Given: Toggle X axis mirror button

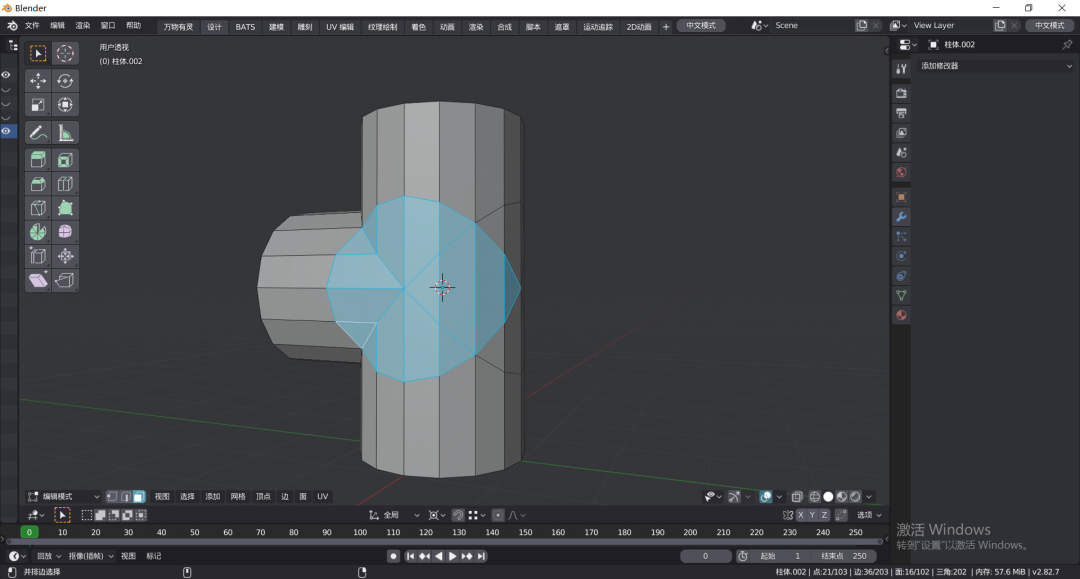Looking at the screenshot, I should pos(801,515).
